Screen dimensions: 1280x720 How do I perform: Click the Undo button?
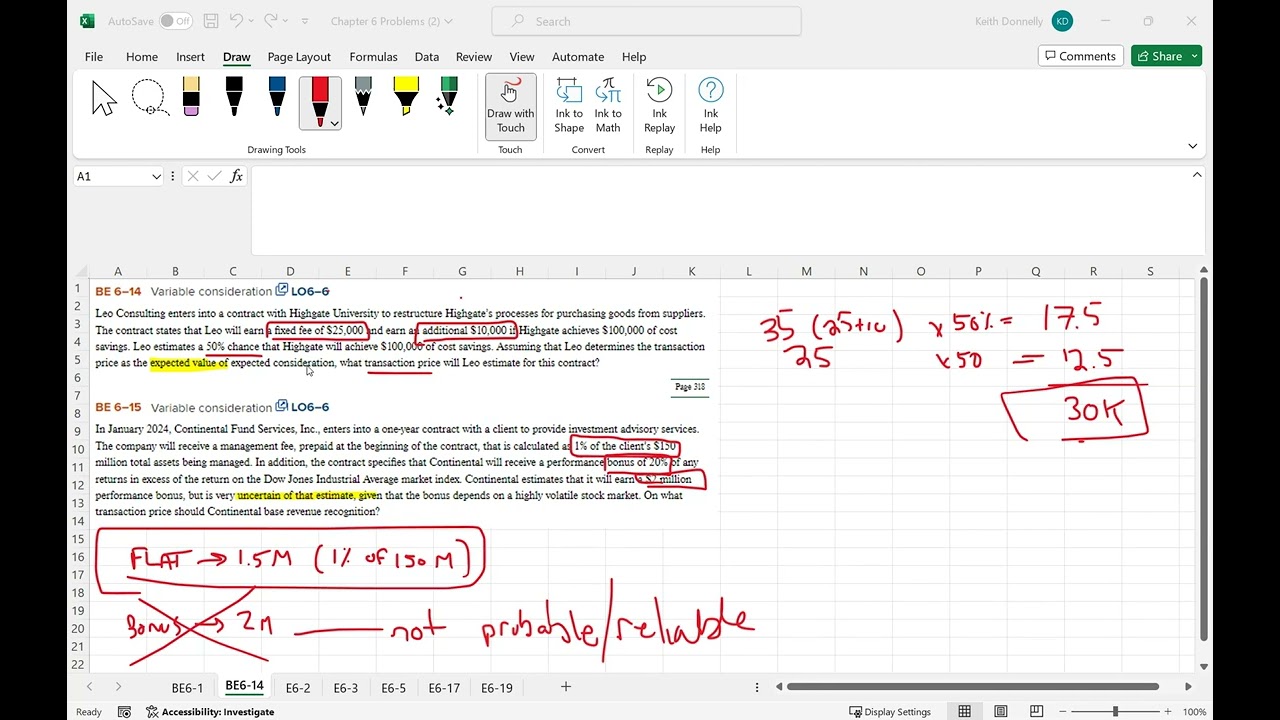pyautogui.click(x=236, y=21)
